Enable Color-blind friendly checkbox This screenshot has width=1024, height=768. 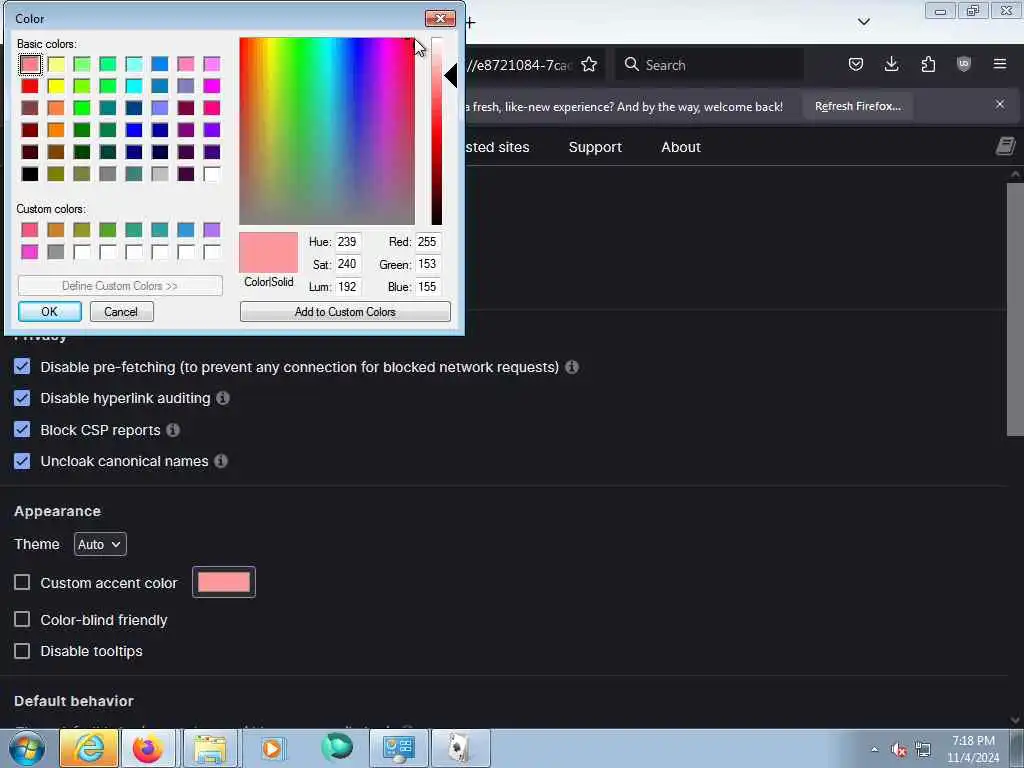(22, 619)
